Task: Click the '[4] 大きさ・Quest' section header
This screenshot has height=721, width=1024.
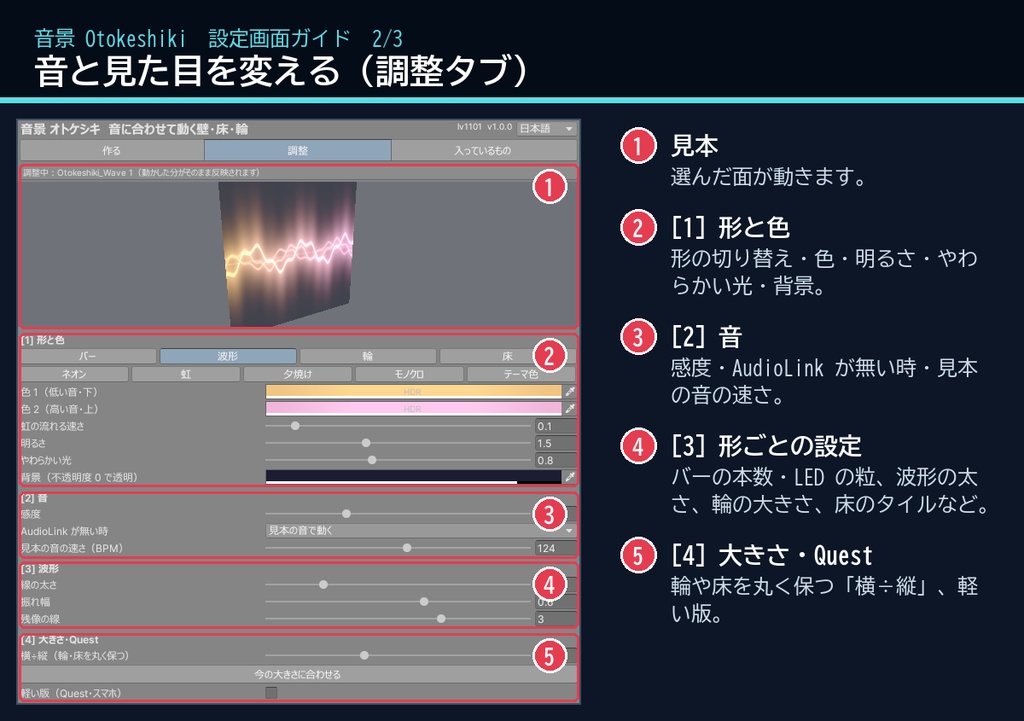Action: click(x=60, y=639)
